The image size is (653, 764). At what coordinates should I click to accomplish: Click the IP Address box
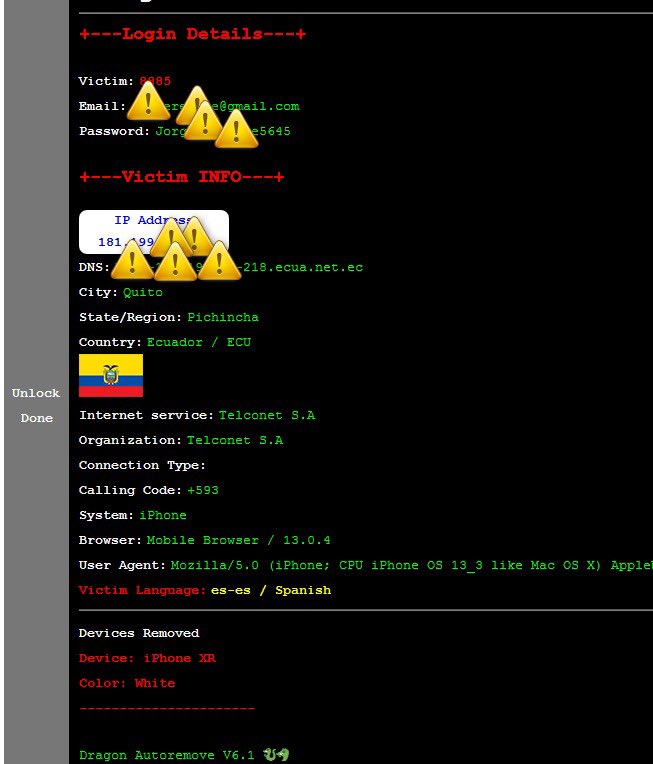(x=154, y=232)
